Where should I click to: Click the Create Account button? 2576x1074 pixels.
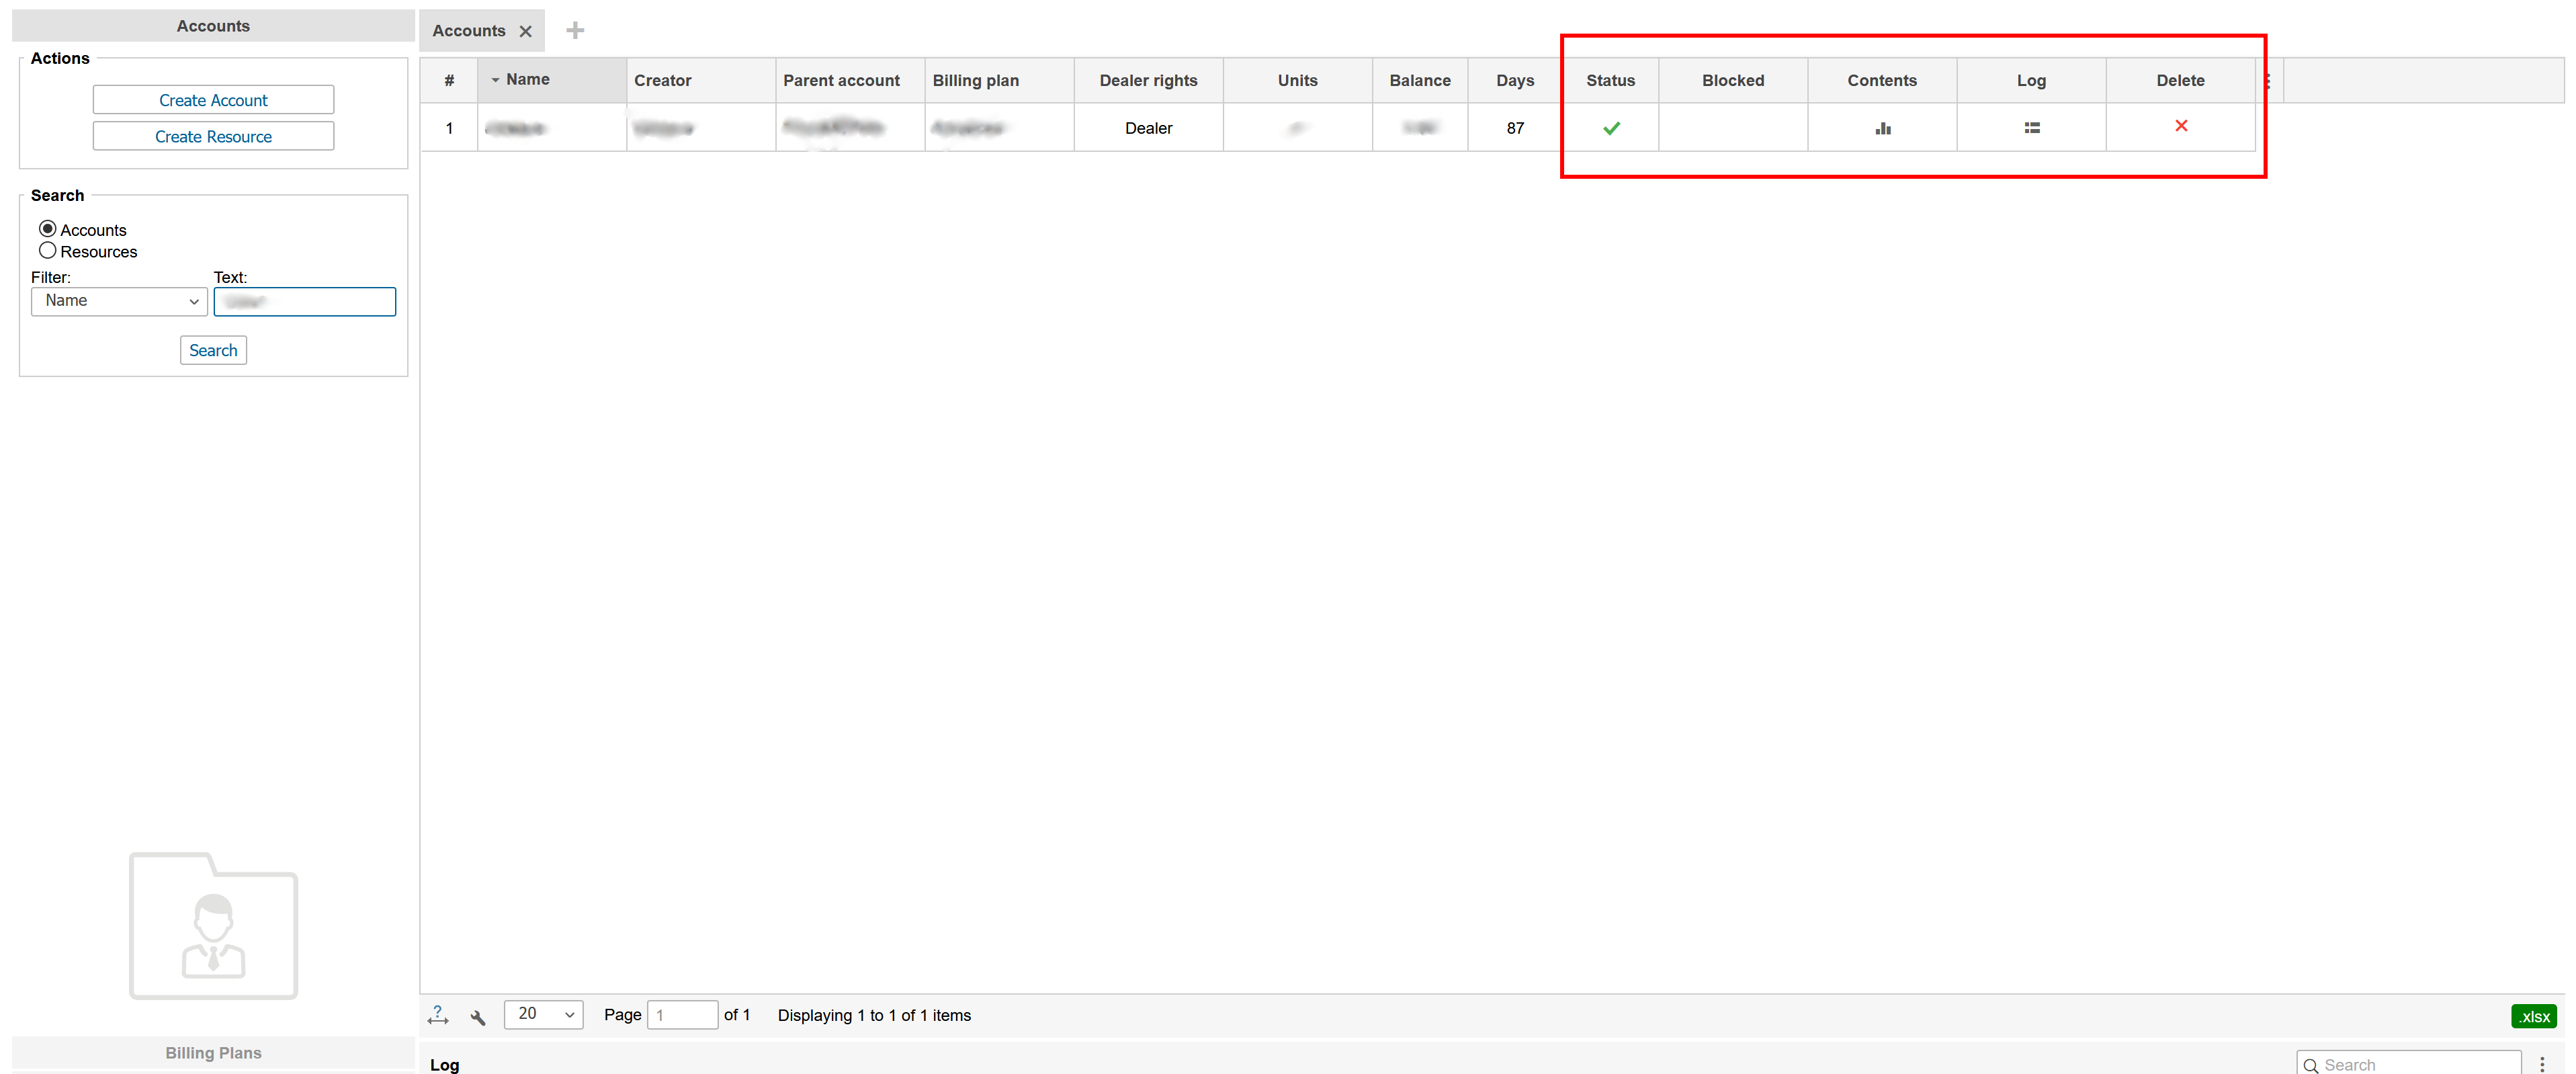213,100
